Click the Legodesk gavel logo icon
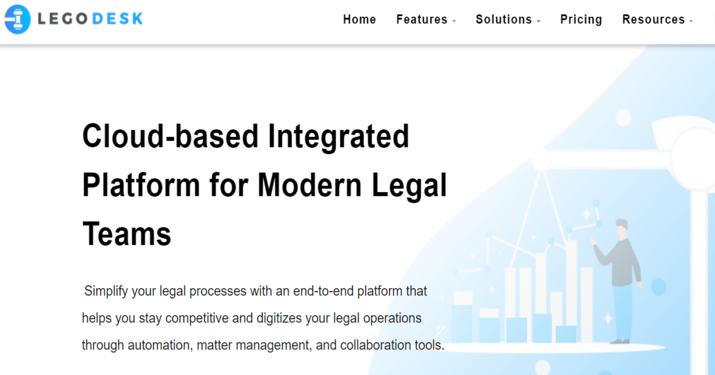 (x=17, y=19)
